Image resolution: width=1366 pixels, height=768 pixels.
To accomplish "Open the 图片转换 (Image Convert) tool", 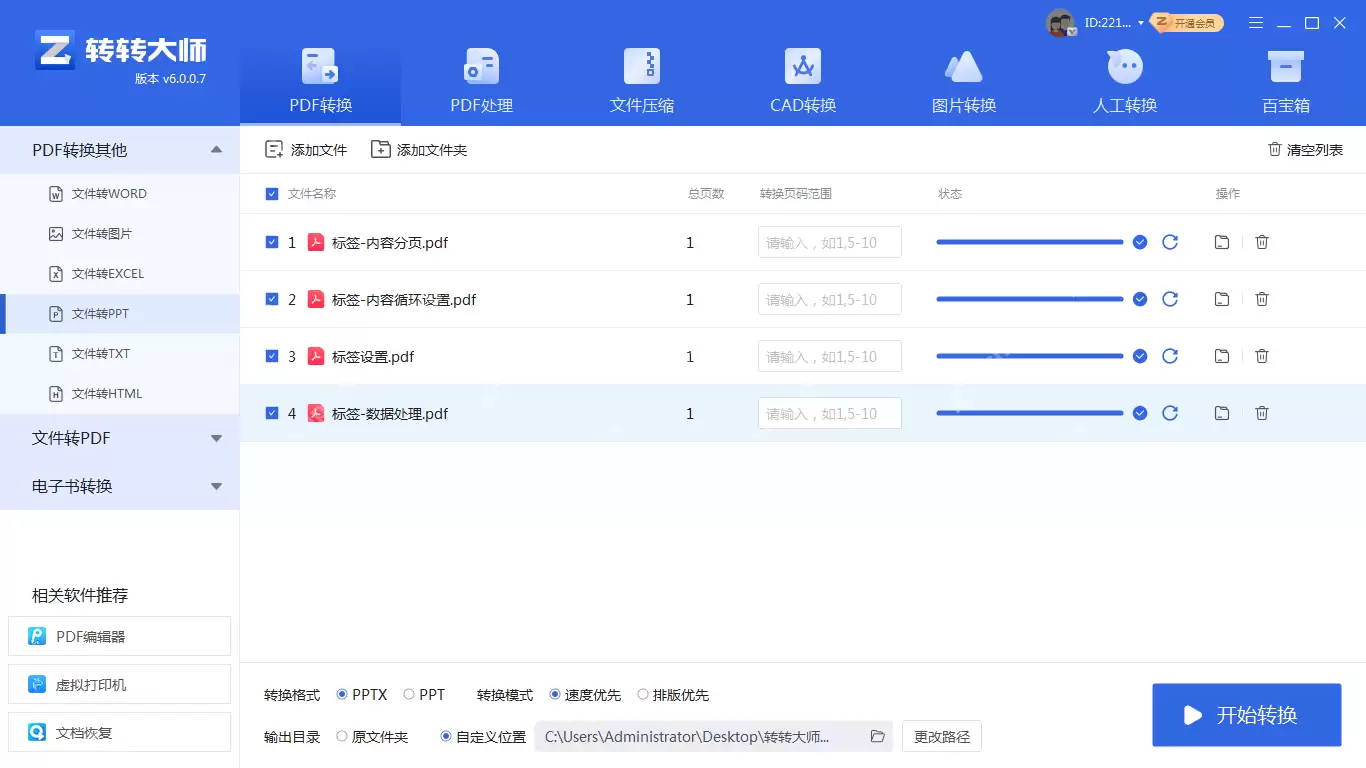I will point(963,80).
